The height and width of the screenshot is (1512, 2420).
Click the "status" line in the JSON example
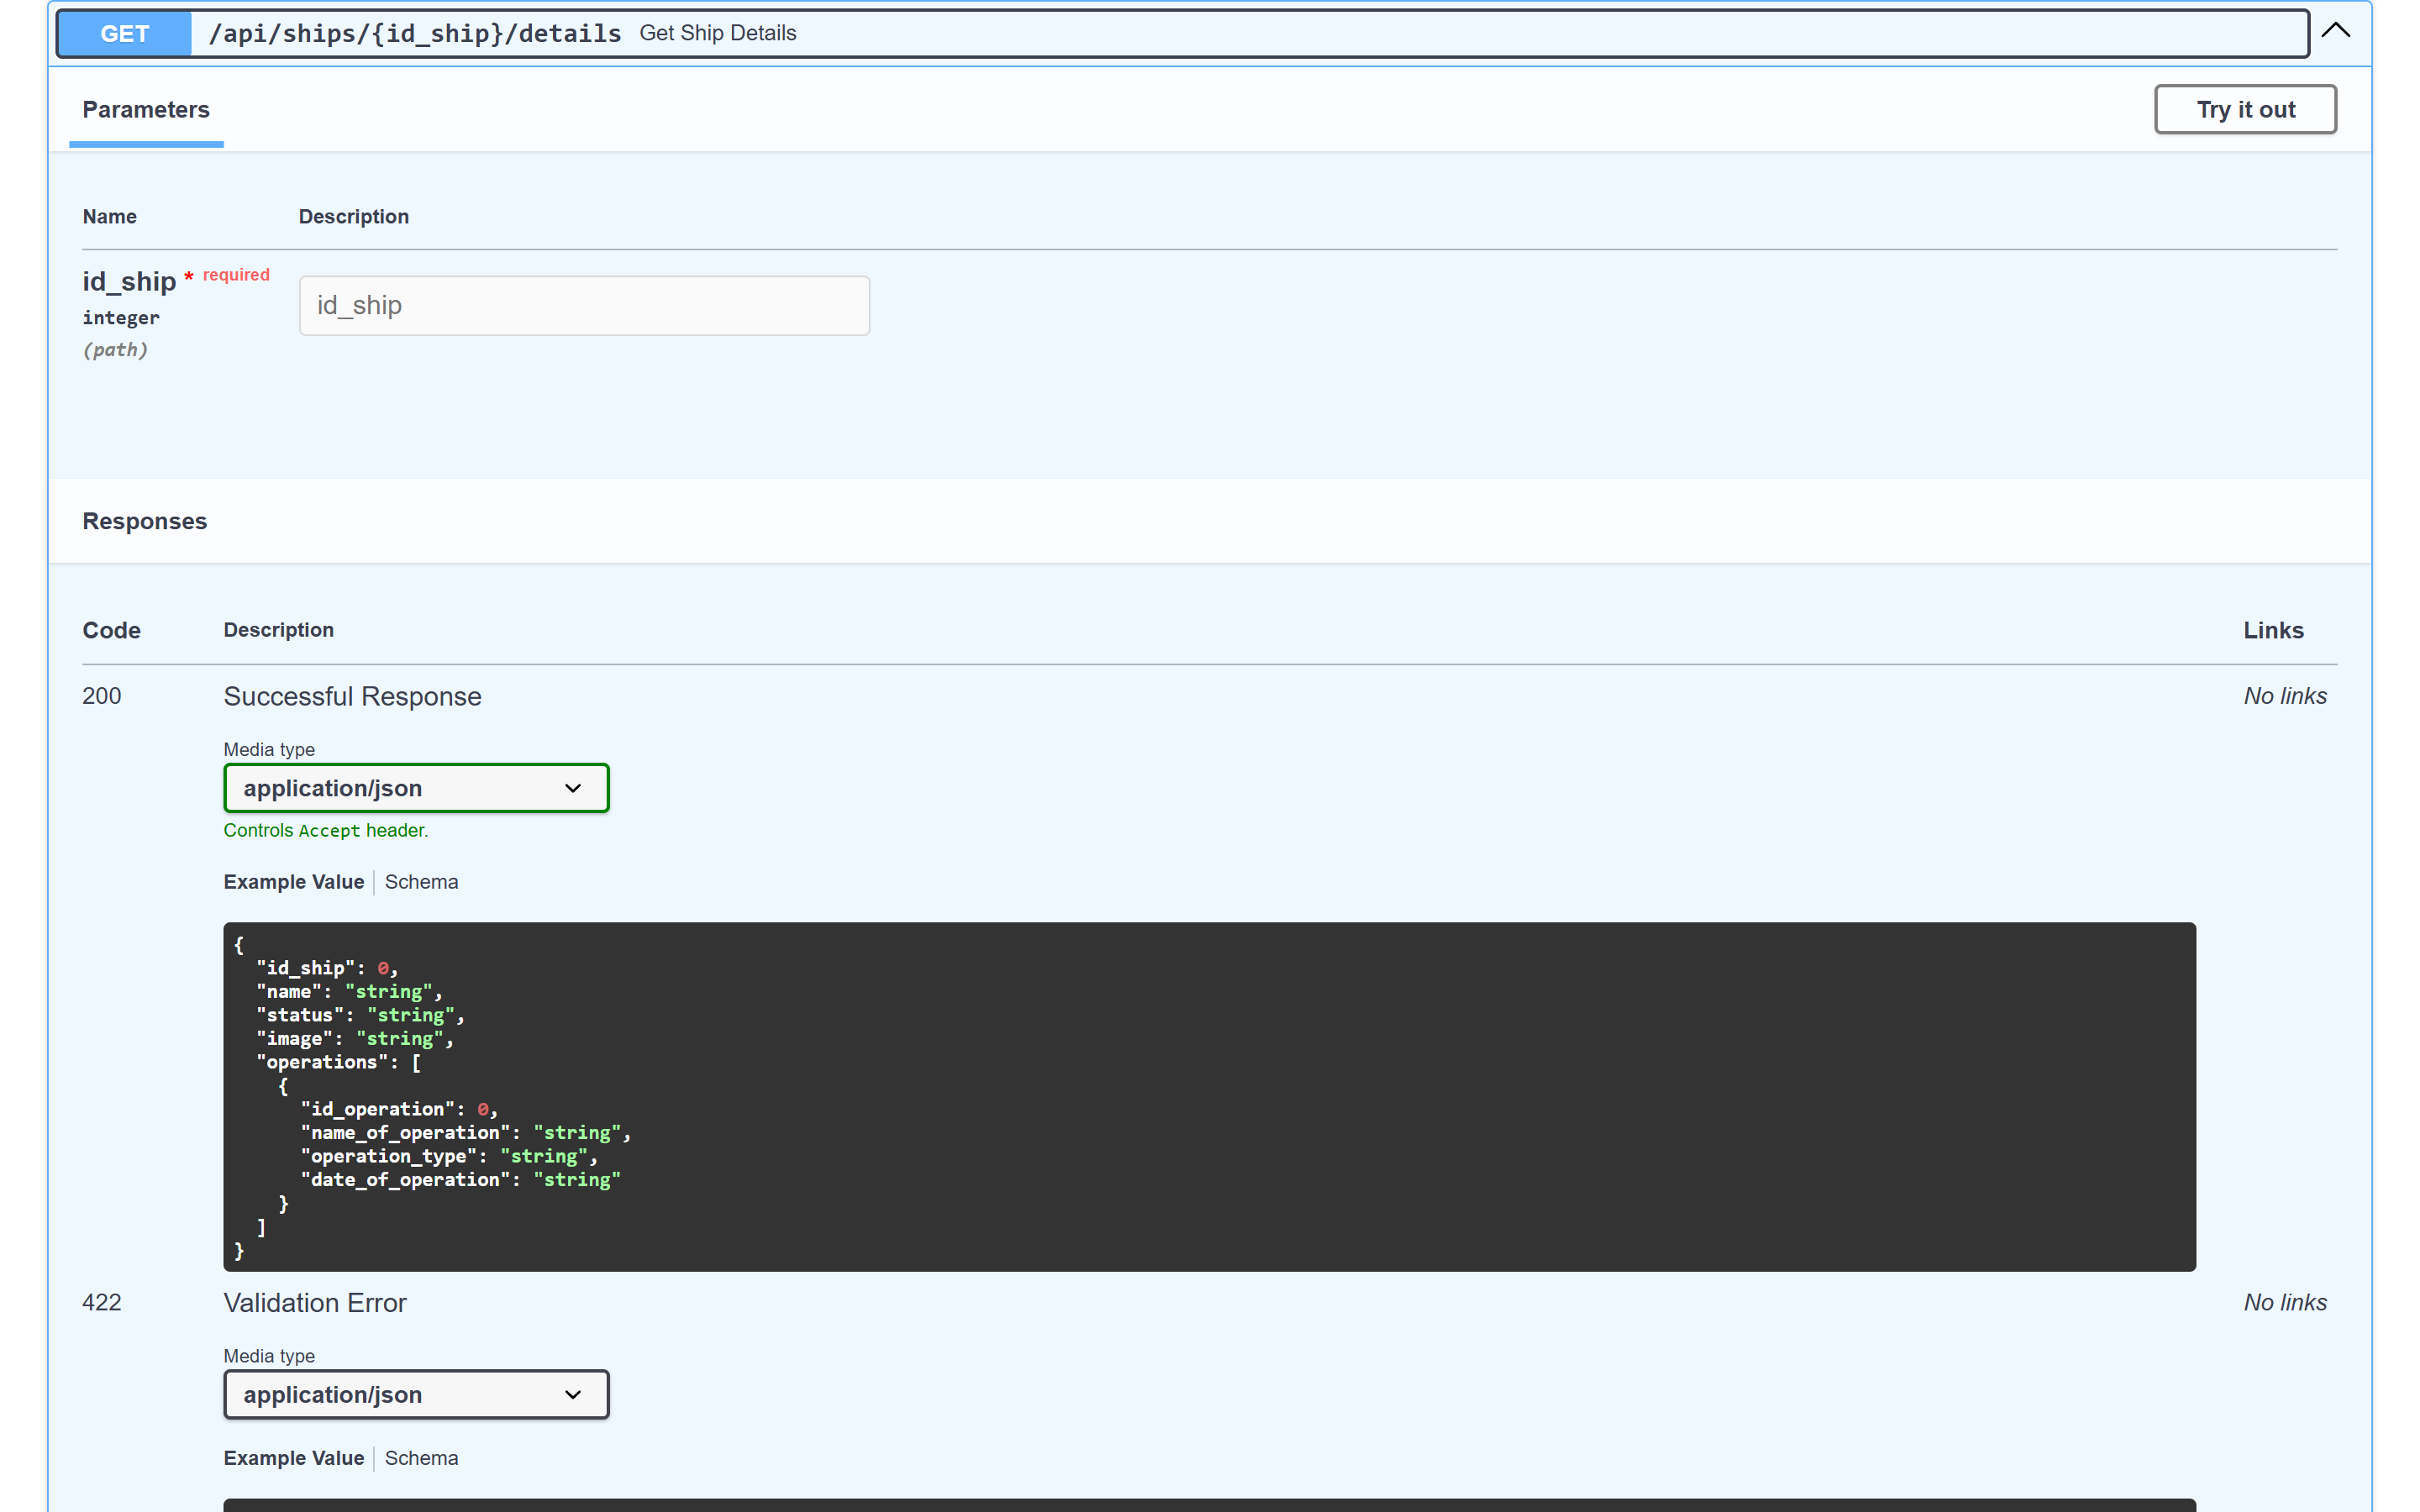coord(360,1015)
